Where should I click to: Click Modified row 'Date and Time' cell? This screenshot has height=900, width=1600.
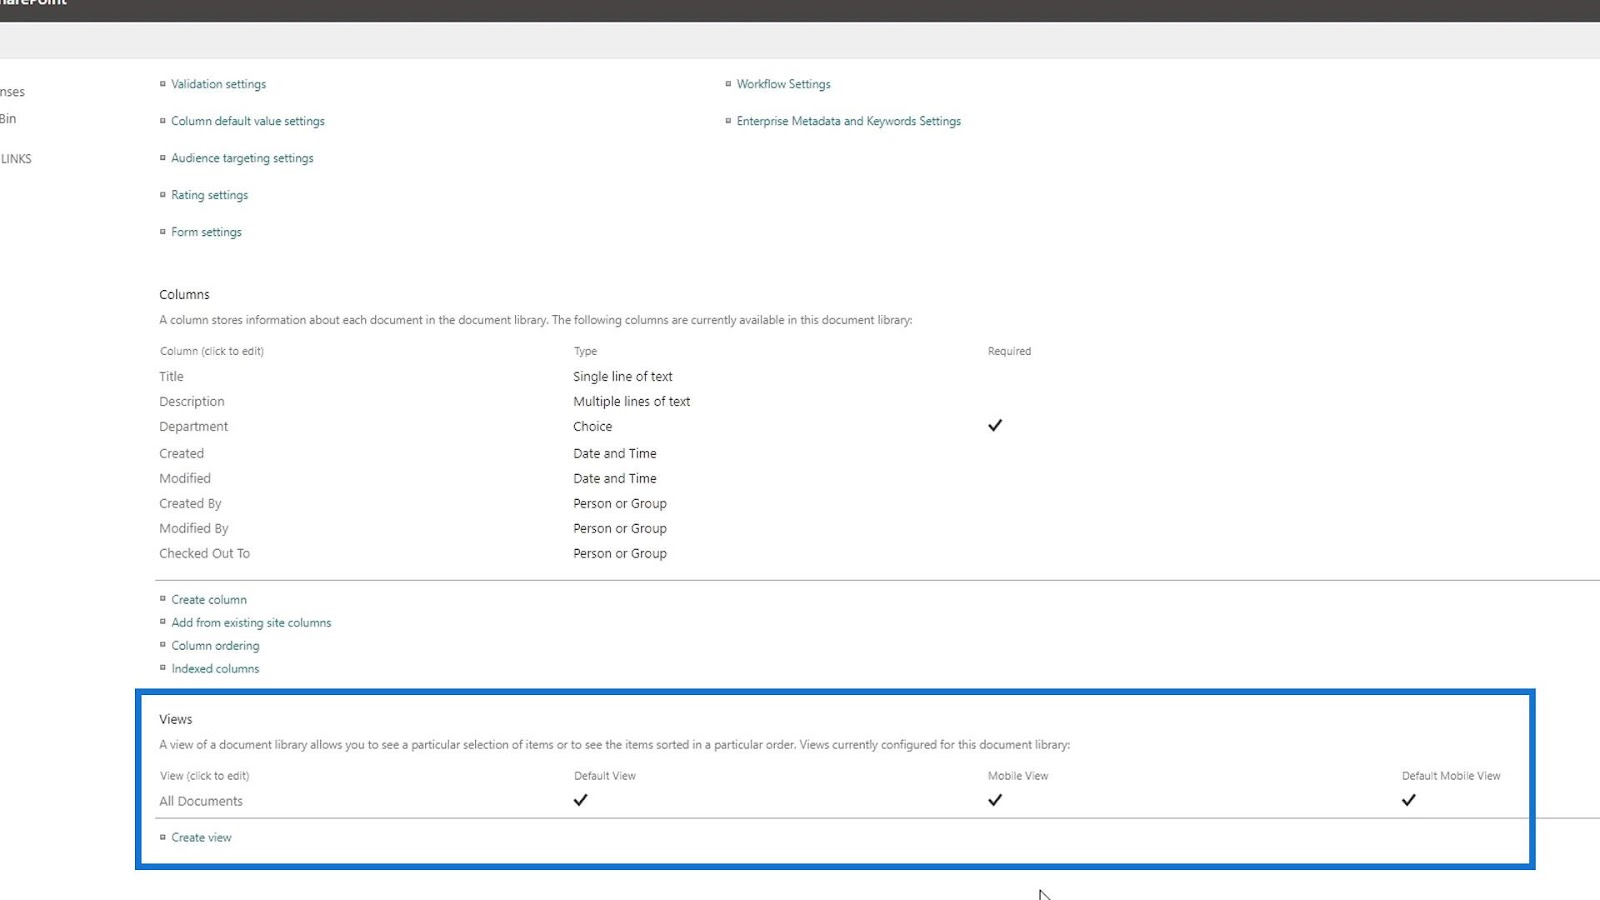(x=615, y=479)
